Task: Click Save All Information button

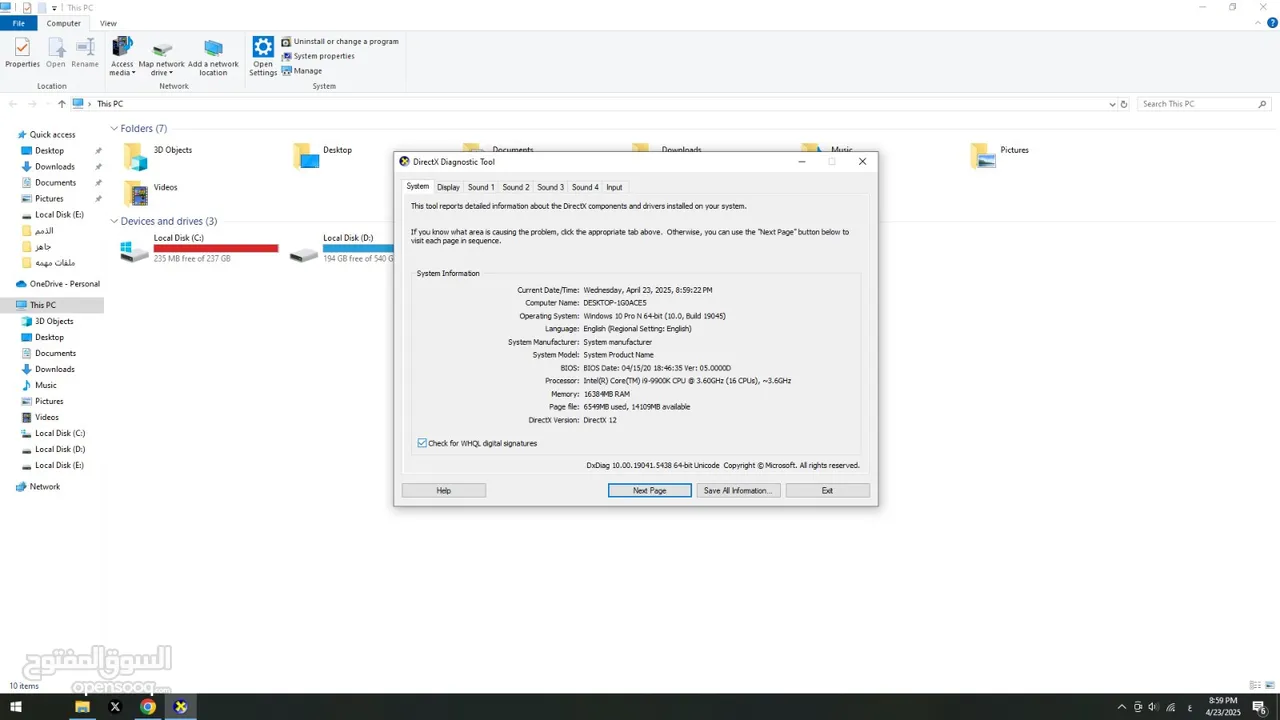Action: click(x=738, y=490)
